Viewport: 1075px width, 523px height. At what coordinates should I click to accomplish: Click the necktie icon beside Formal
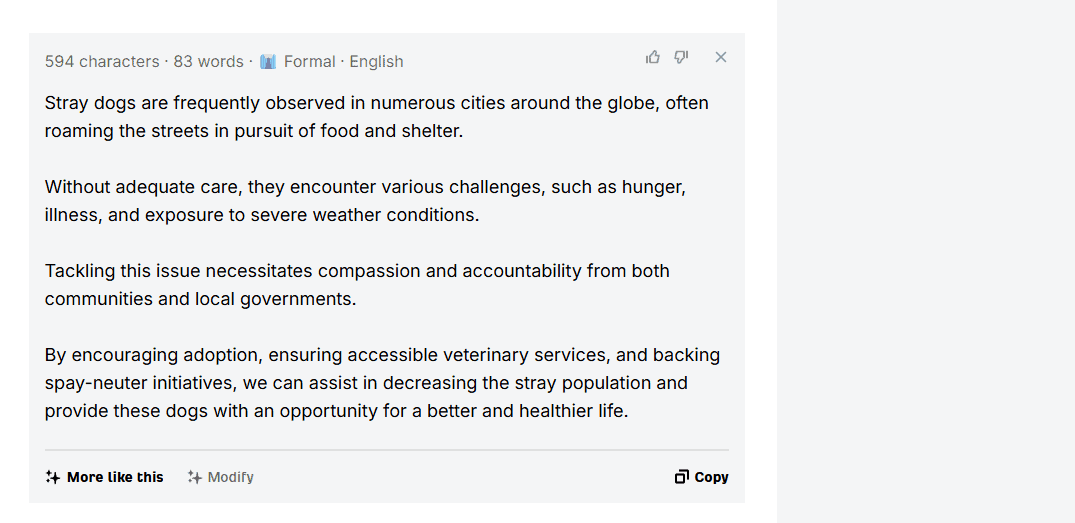coord(268,62)
